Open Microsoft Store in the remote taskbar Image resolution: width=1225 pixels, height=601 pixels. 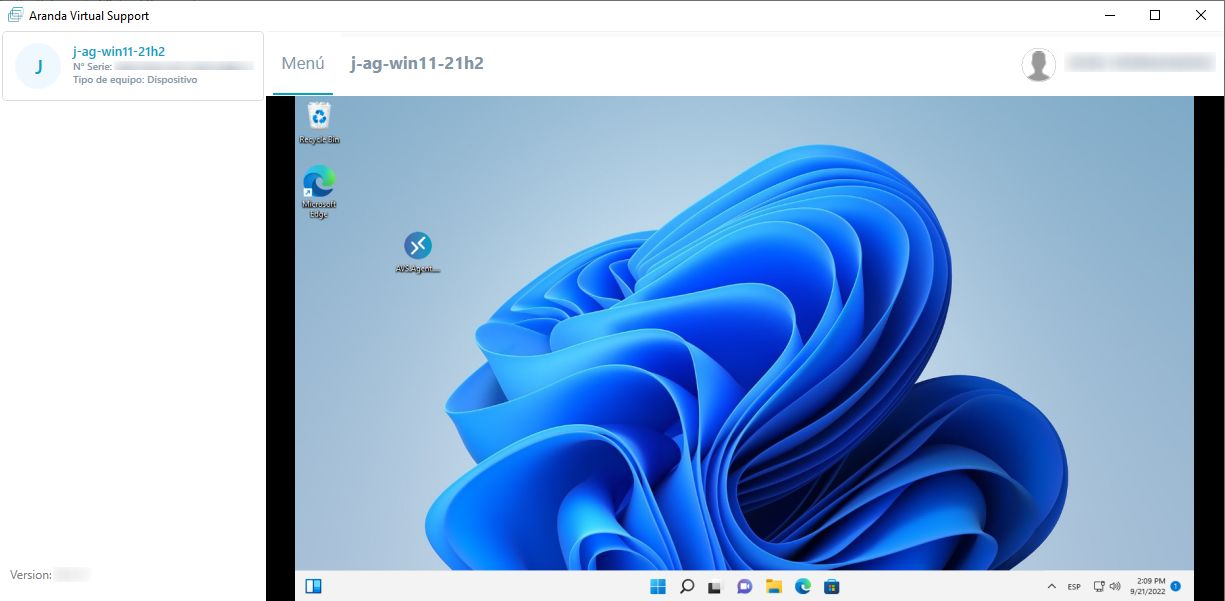click(831, 587)
